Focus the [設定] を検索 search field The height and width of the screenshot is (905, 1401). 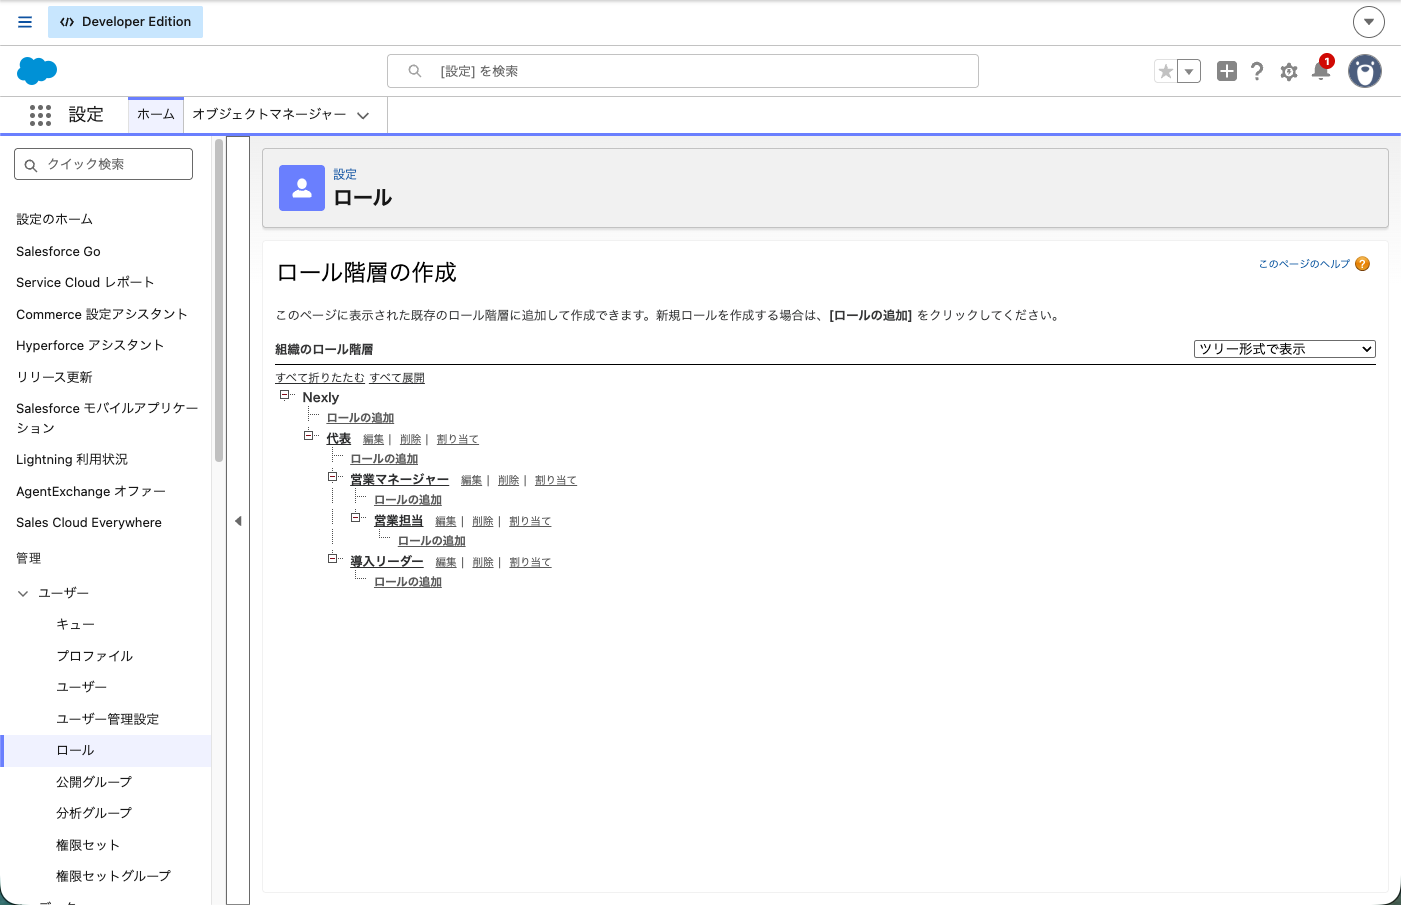coord(683,71)
